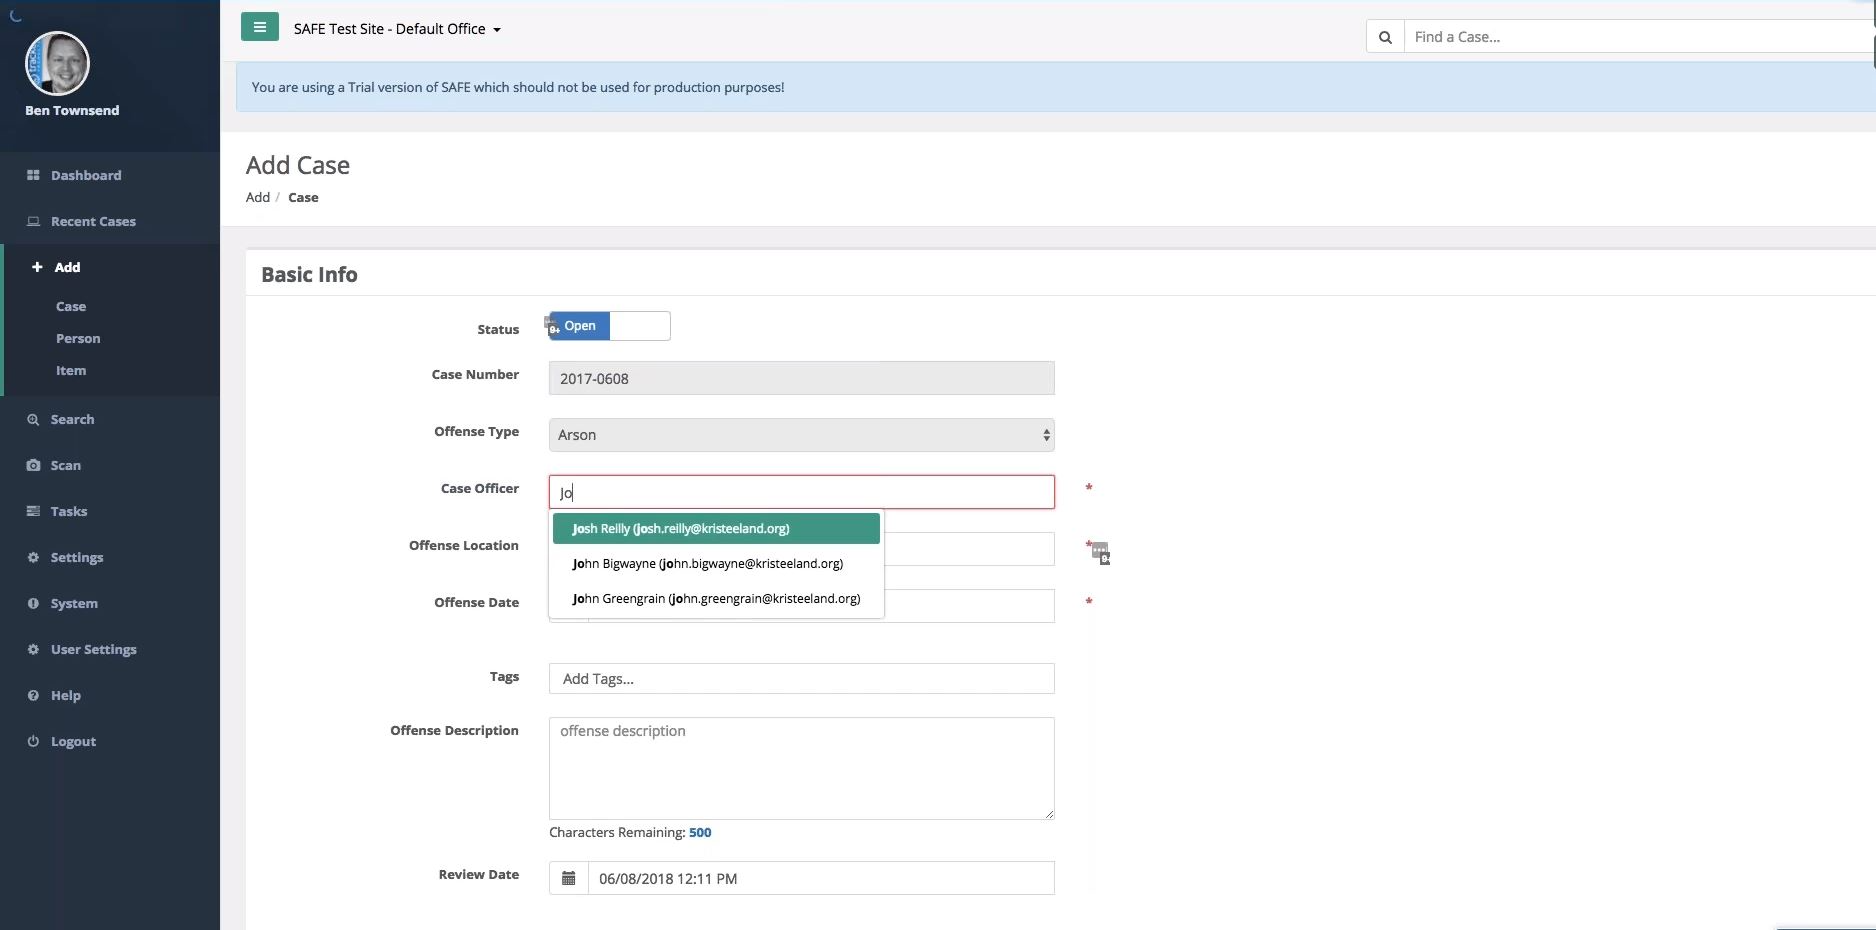The width and height of the screenshot is (1876, 930).
Task: Click the Recent Cases laptop icon
Action: [33, 221]
